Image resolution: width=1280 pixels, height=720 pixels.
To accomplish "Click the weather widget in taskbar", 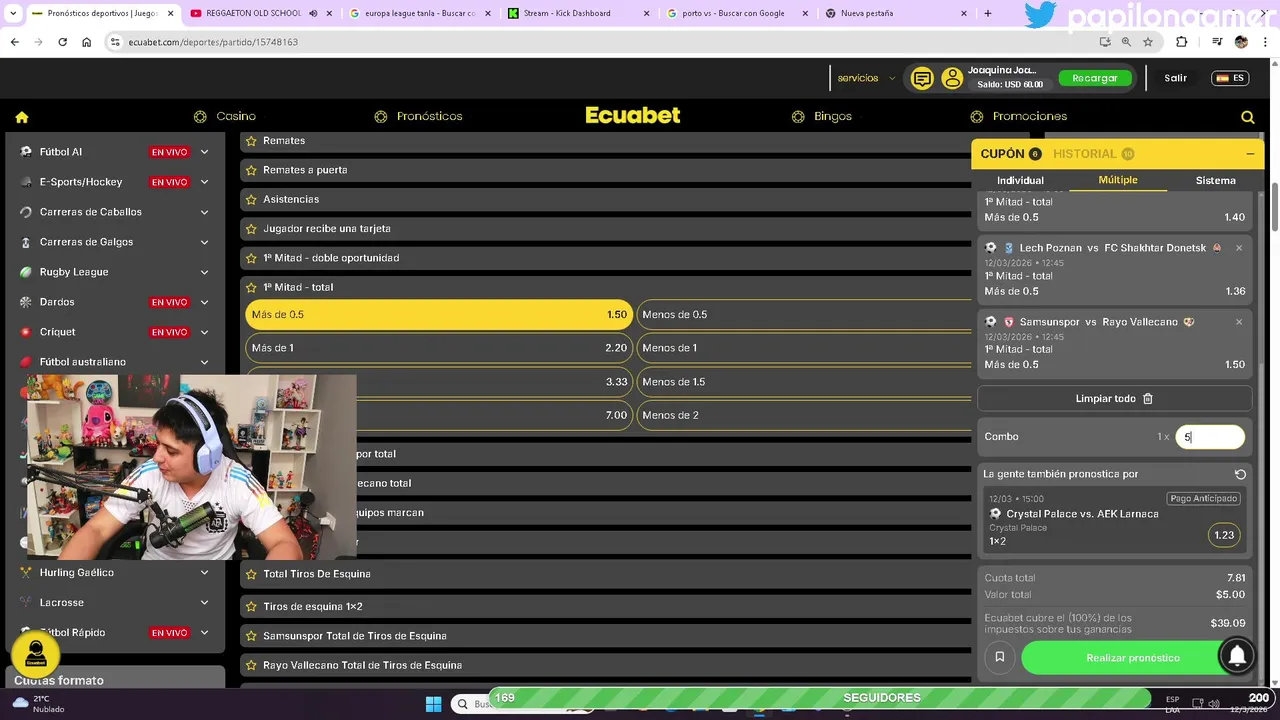I will point(40,704).
